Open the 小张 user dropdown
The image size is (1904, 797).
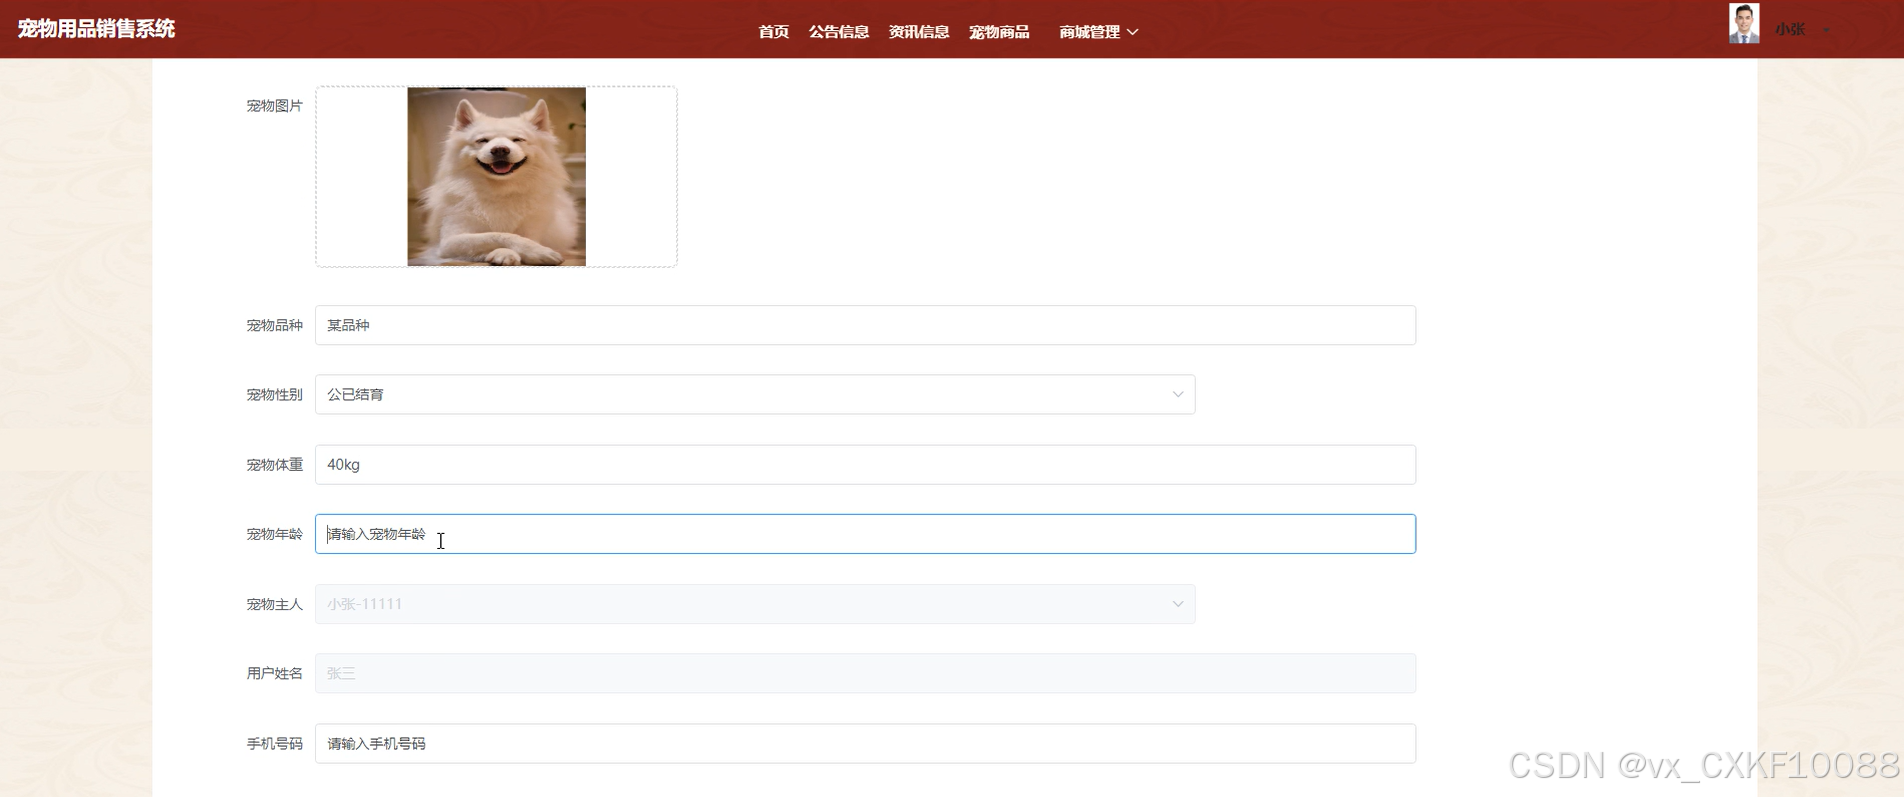1803,30
